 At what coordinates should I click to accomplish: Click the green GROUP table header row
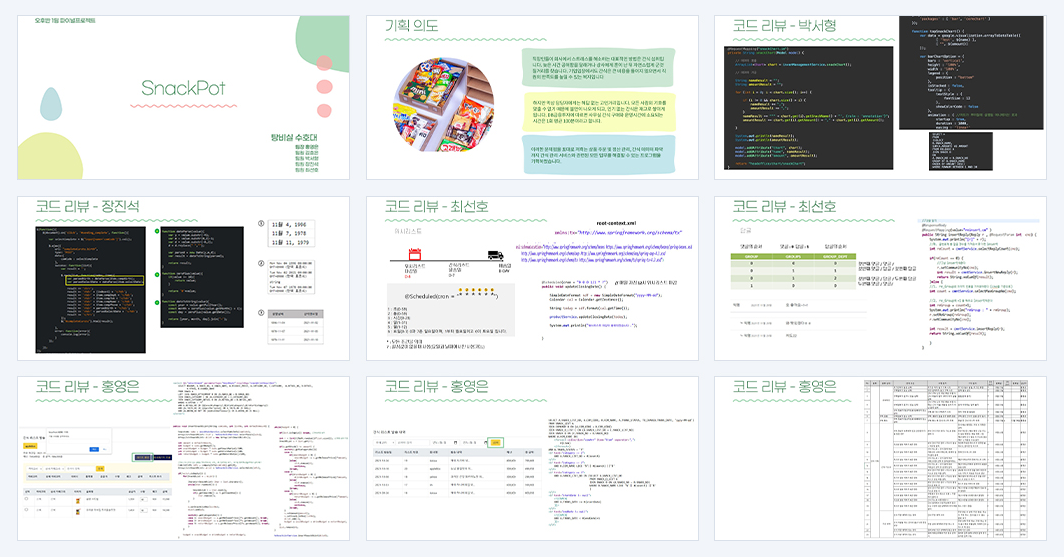tap(793, 256)
